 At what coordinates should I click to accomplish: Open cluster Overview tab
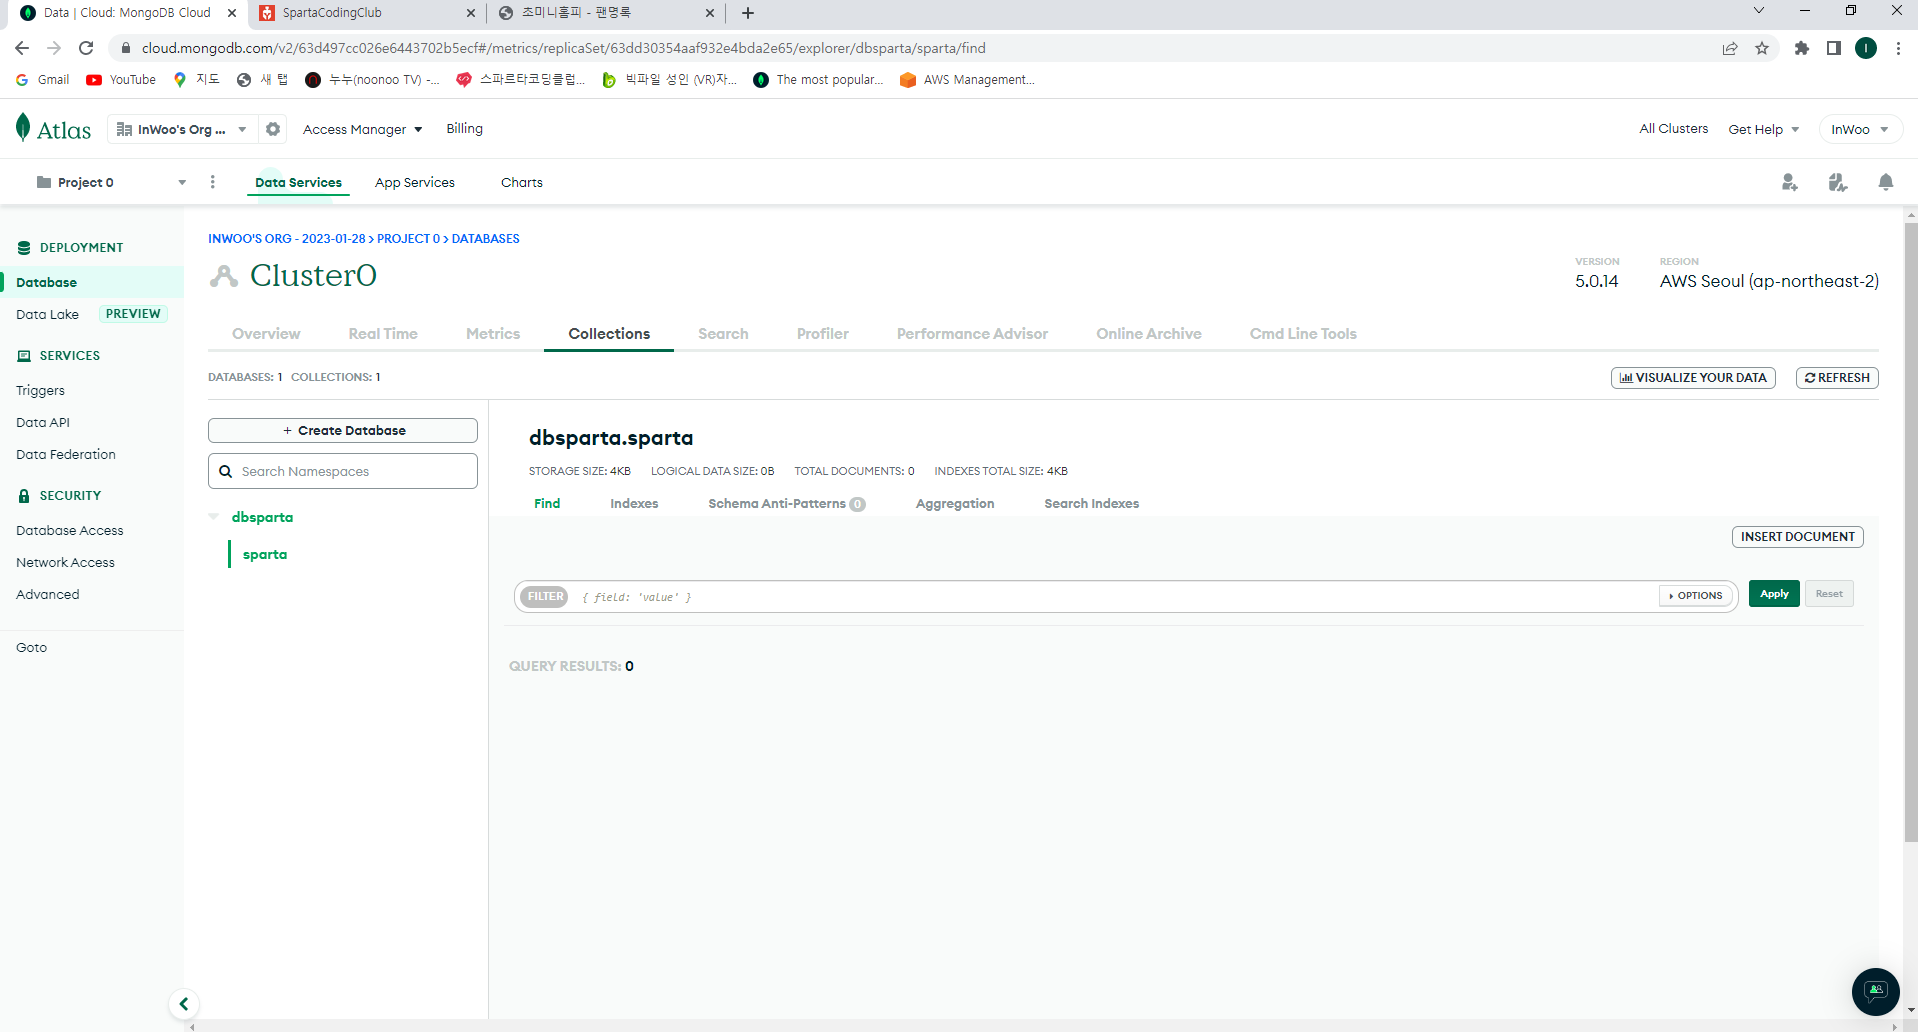point(266,334)
